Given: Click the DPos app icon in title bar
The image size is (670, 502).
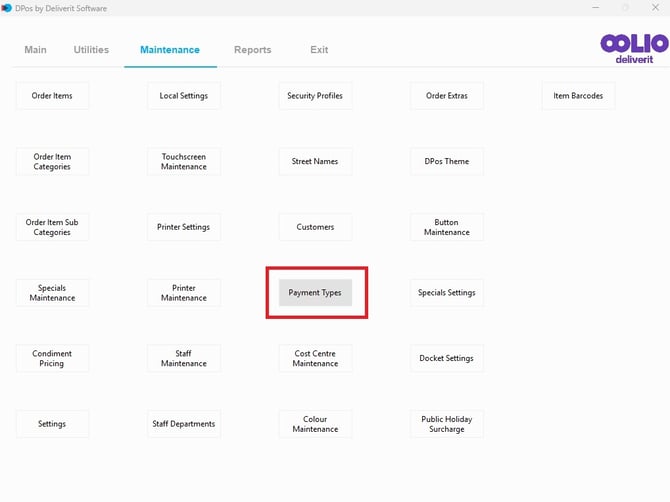Looking at the screenshot, I should click(x=6, y=8).
